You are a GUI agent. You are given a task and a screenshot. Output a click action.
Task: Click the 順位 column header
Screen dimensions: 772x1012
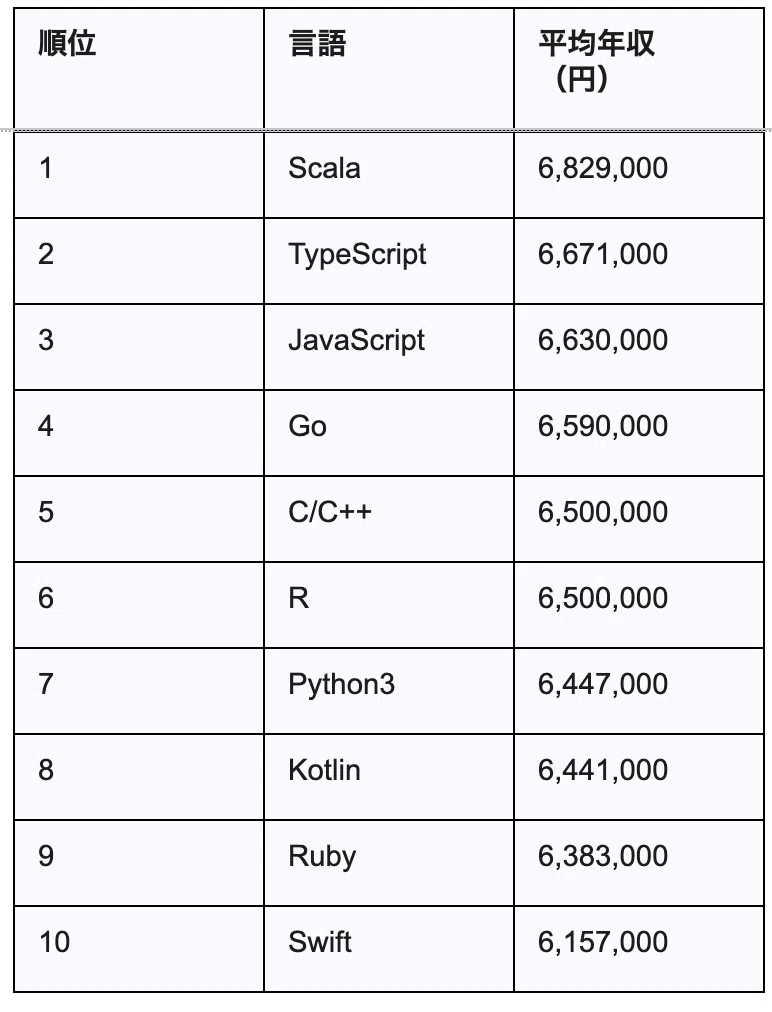coord(67,43)
